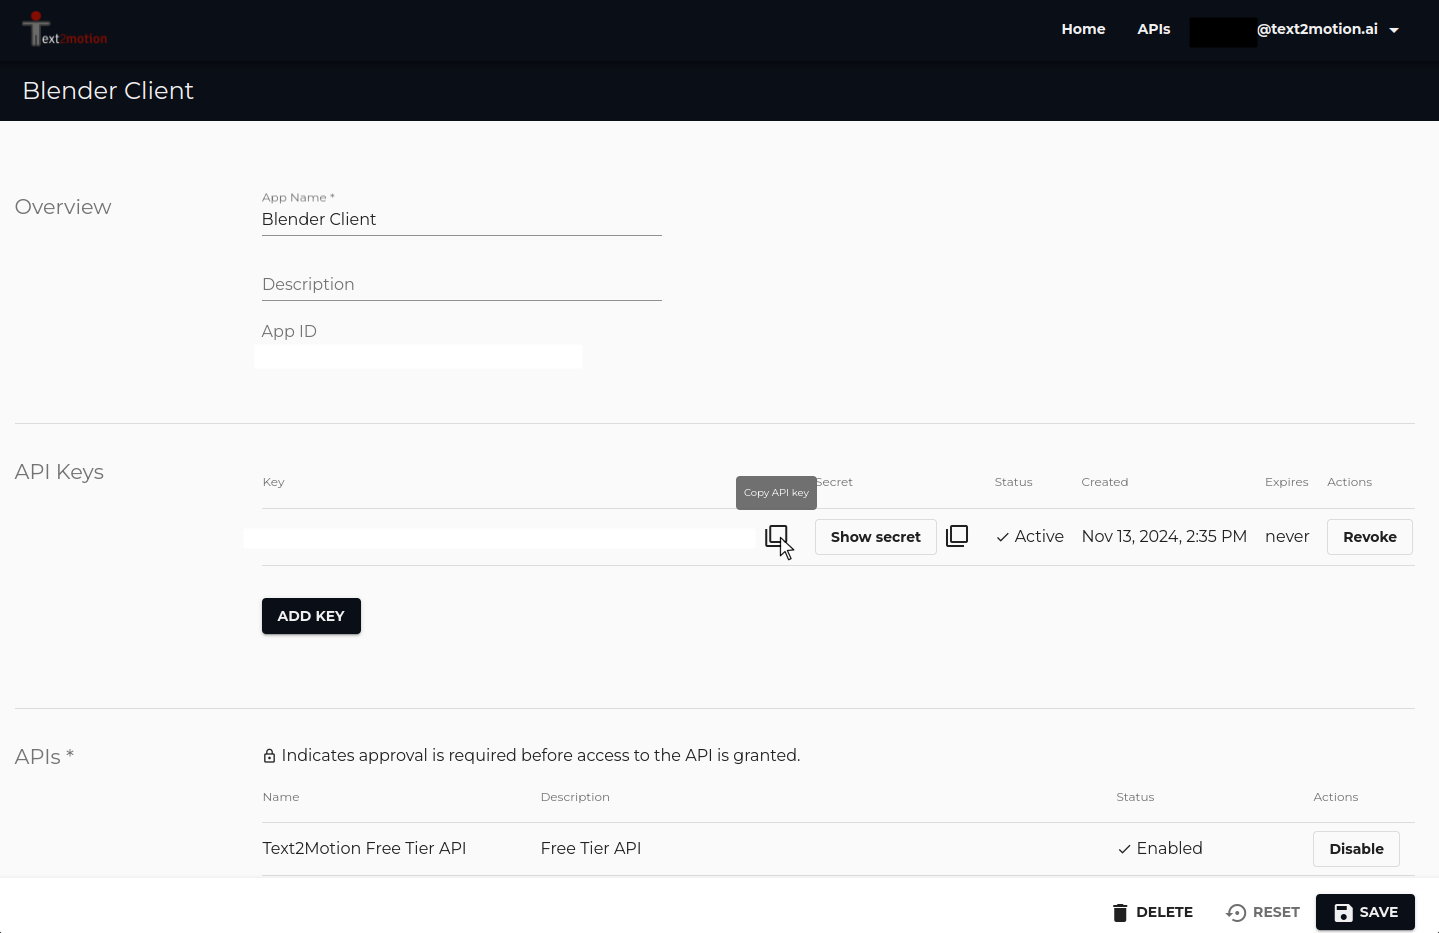Click the 'Created' column header
Screen dimensions: 1439x933
1104,482
